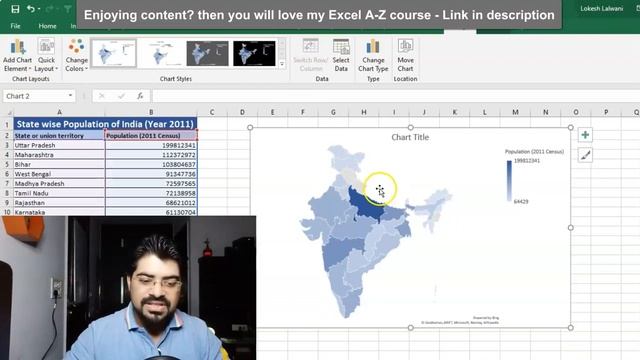The height and width of the screenshot is (360, 640).
Task: Click cell containing West Bengal
Action: (x=59, y=174)
